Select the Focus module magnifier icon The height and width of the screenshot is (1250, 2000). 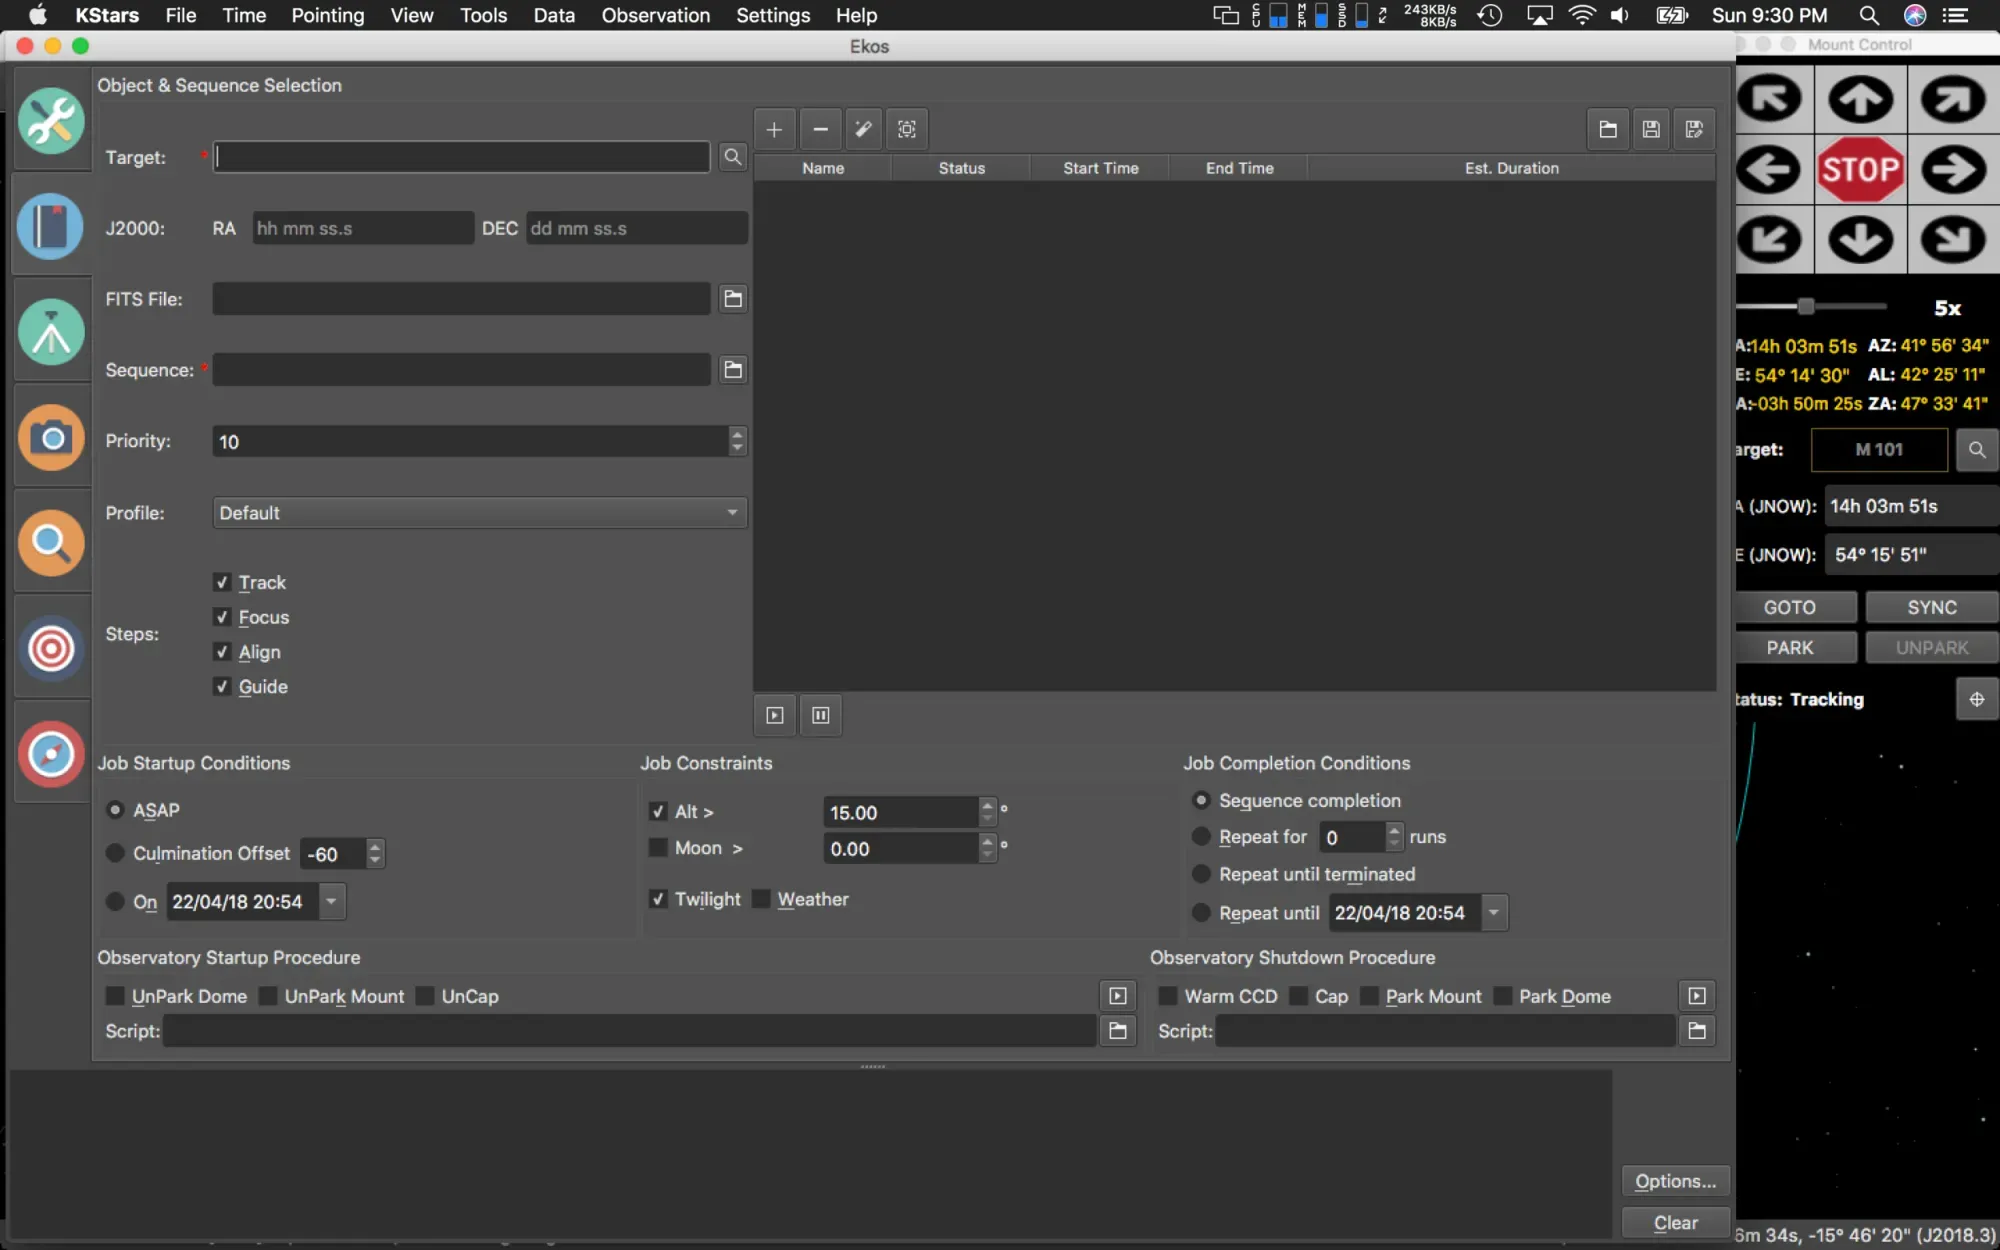point(50,542)
